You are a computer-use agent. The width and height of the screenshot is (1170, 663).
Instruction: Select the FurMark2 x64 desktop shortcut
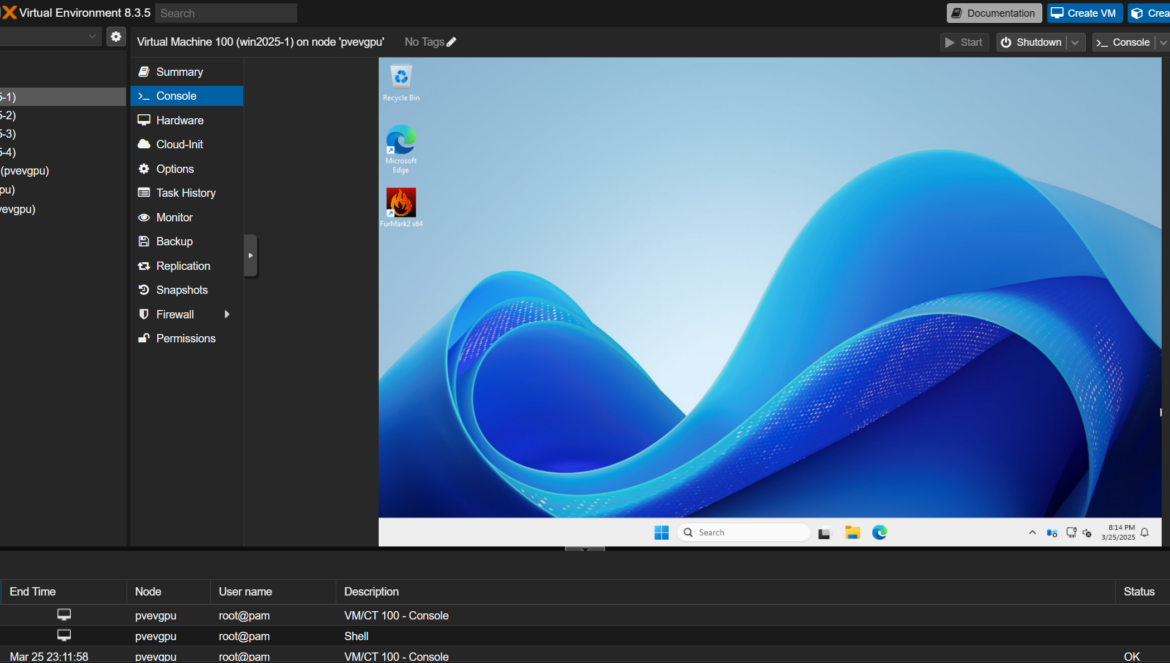pos(401,207)
